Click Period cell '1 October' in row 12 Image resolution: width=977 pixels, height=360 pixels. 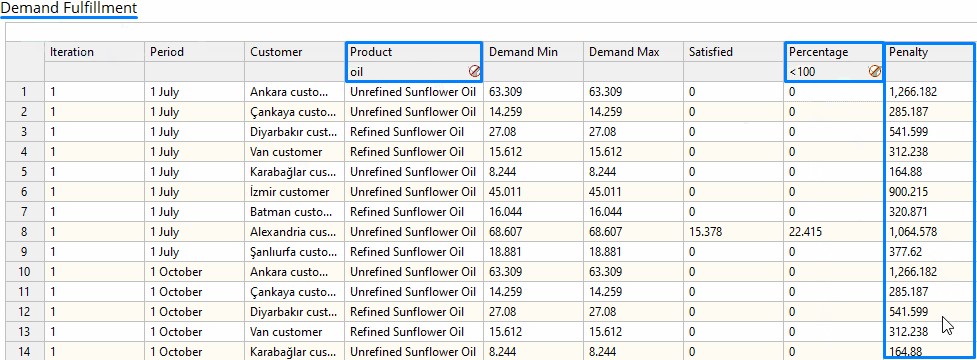[195, 311]
